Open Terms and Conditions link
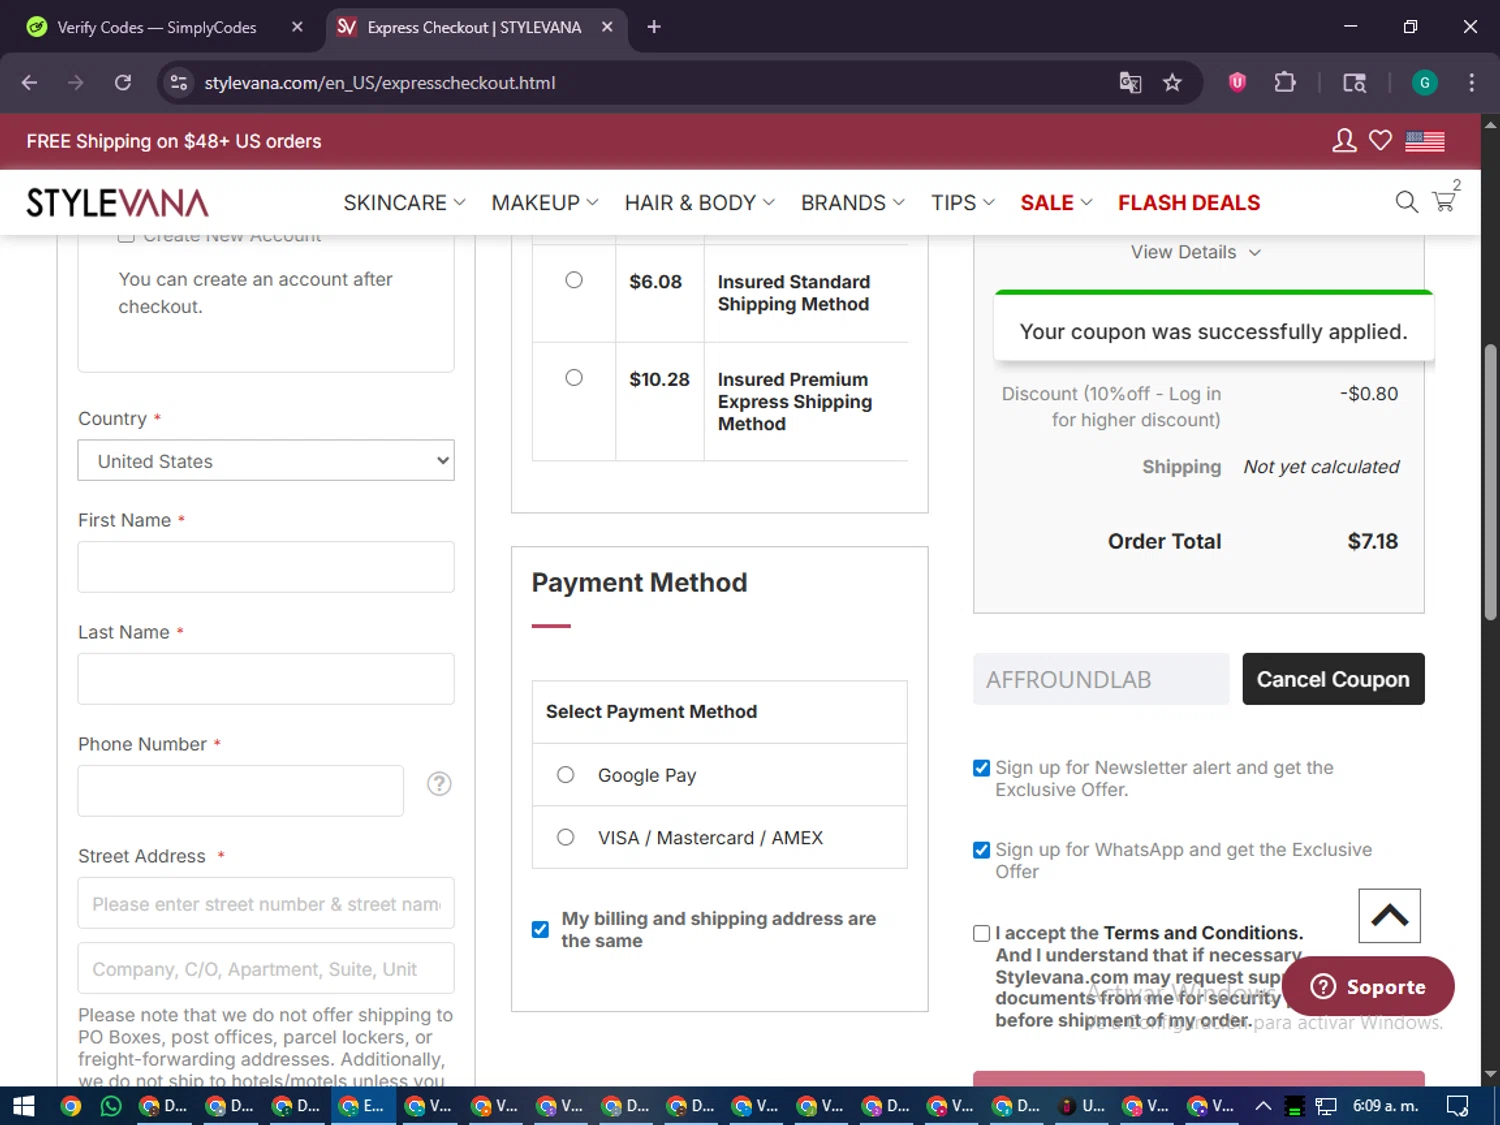This screenshot has width=1500, height=1125. (1203, 933)
